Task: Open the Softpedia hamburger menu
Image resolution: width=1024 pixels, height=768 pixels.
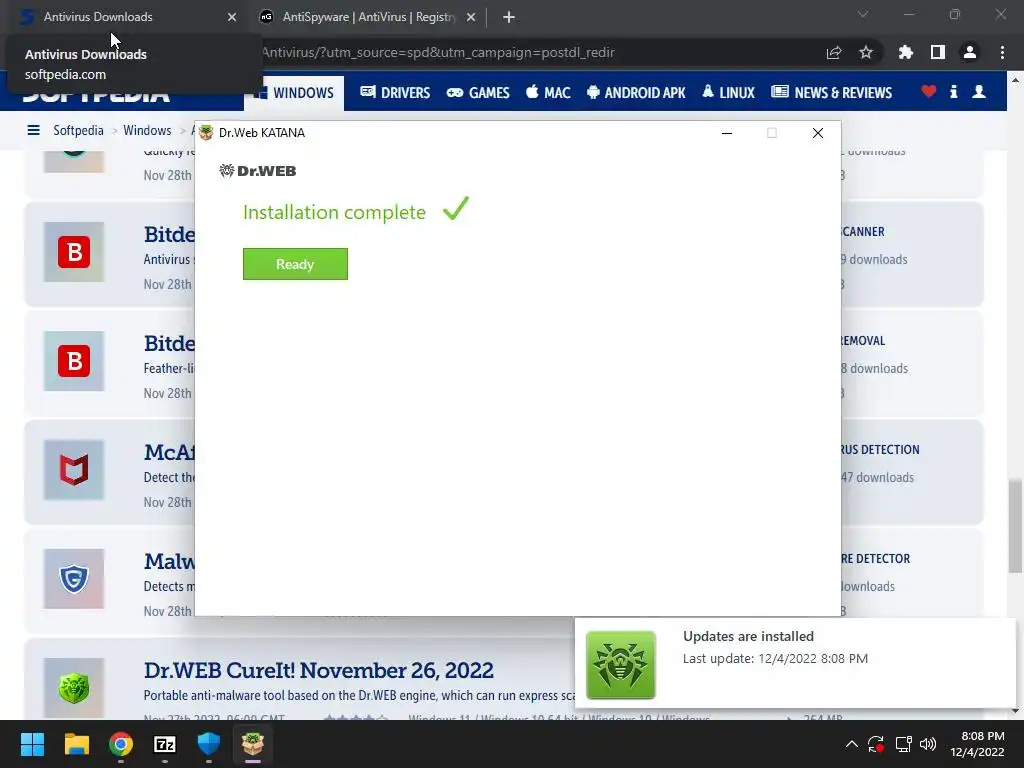Action: (x=33, y=130)
